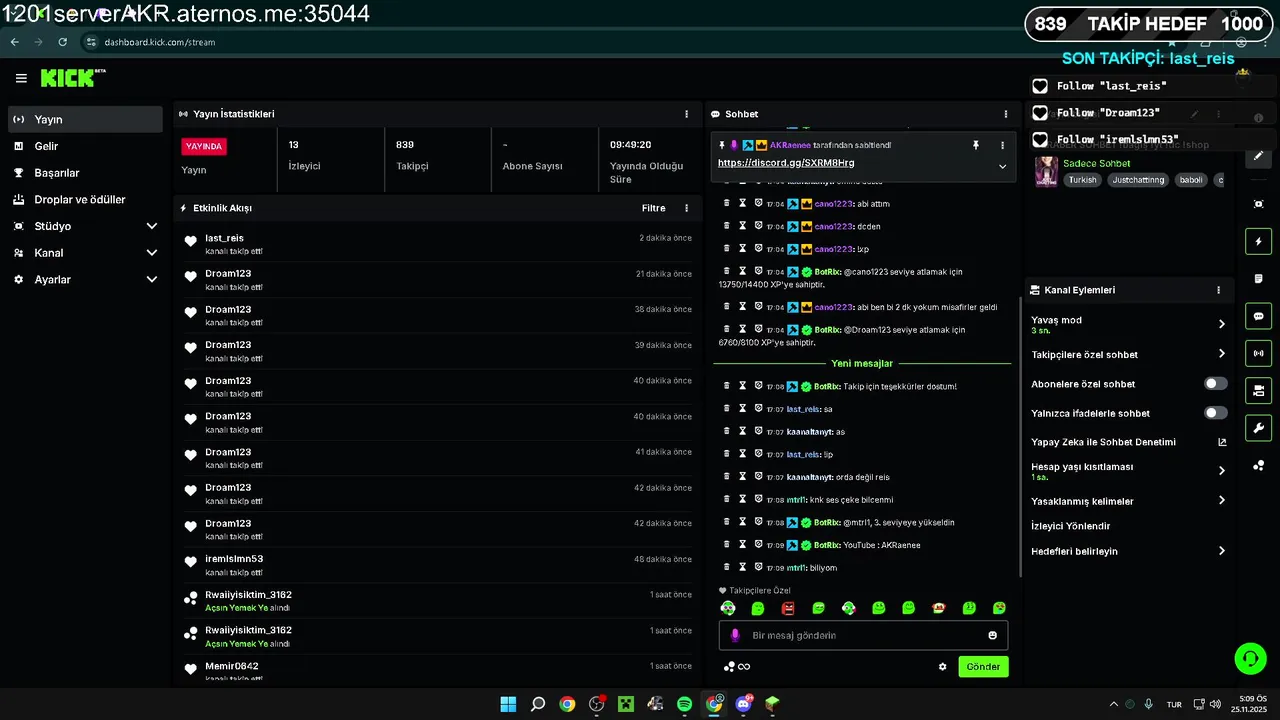This screenshot has height=720, width=1280.
Task: Open Yapay Zeka ile Sohbet Denetimi external link
Action: [x=1221, y=442]
